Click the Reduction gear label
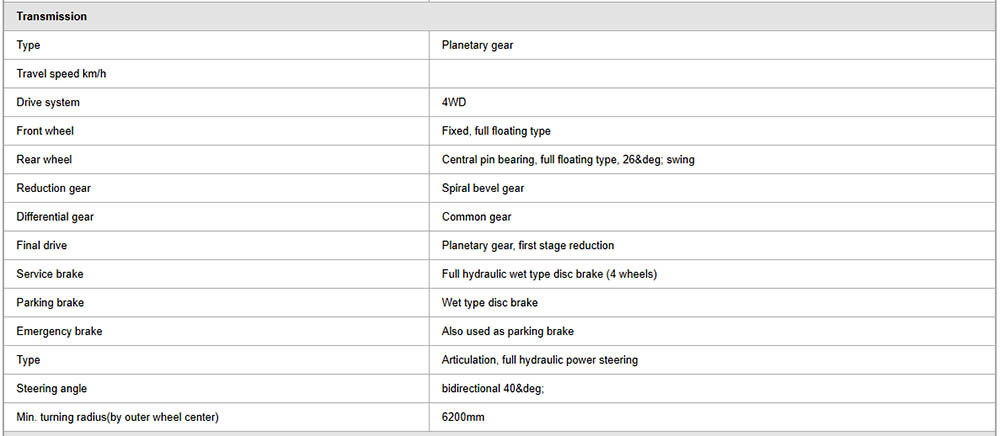The width and height of the screenshot is (1000, 436). coord(53,188)
